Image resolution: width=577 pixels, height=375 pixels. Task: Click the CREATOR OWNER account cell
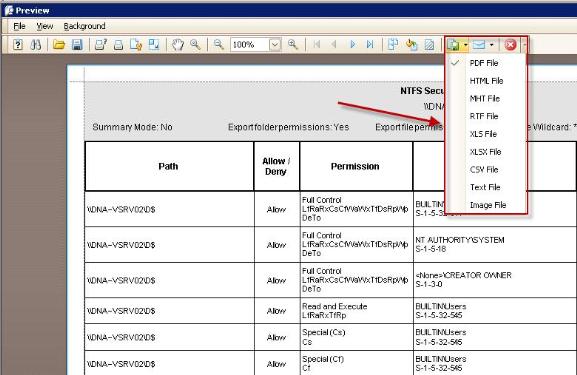tap(495, 280)
